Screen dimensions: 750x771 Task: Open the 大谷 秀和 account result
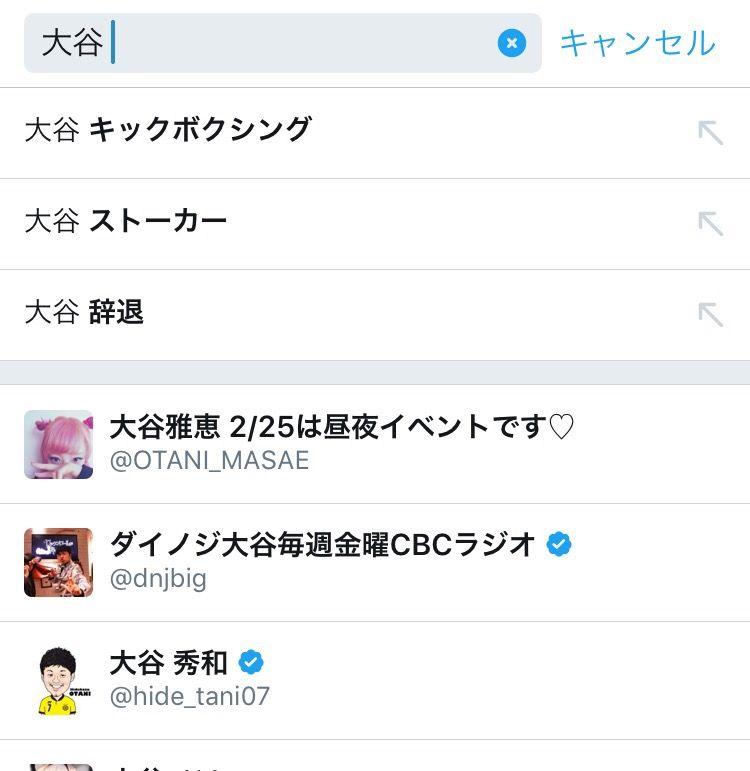(x=375, y=681)
